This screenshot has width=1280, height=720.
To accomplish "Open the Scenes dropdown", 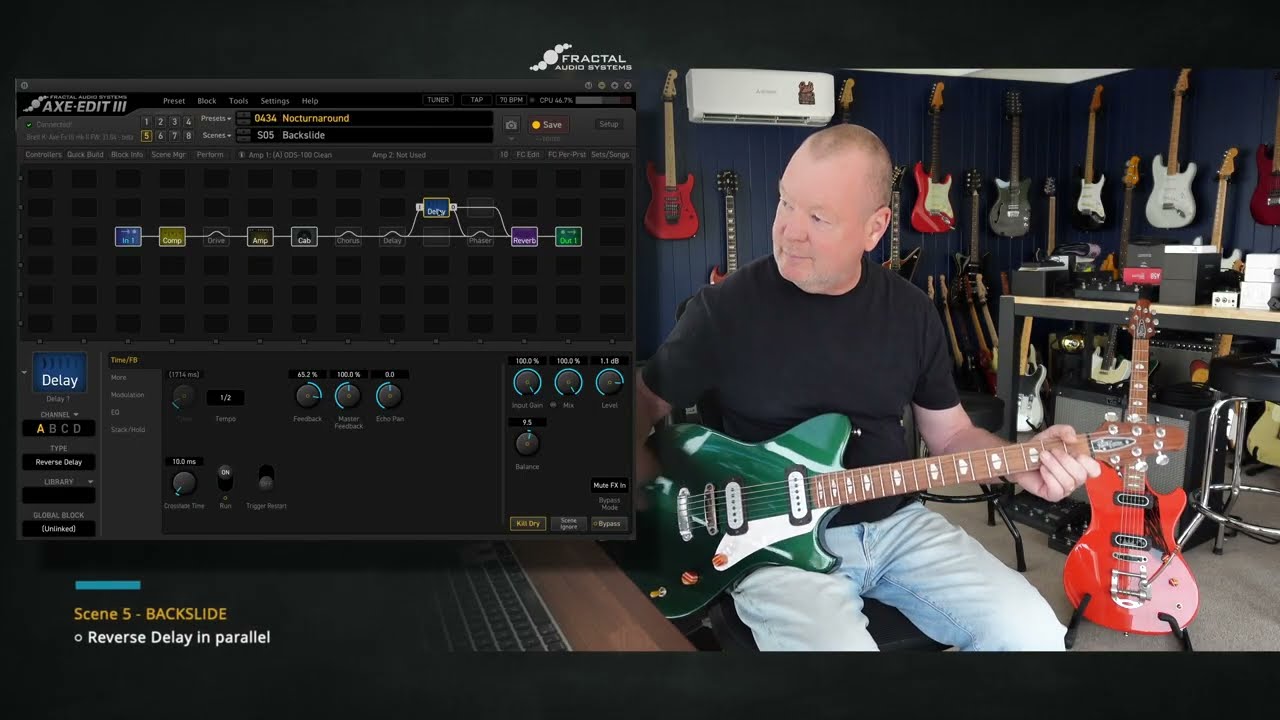I will (x=216, y=135).
